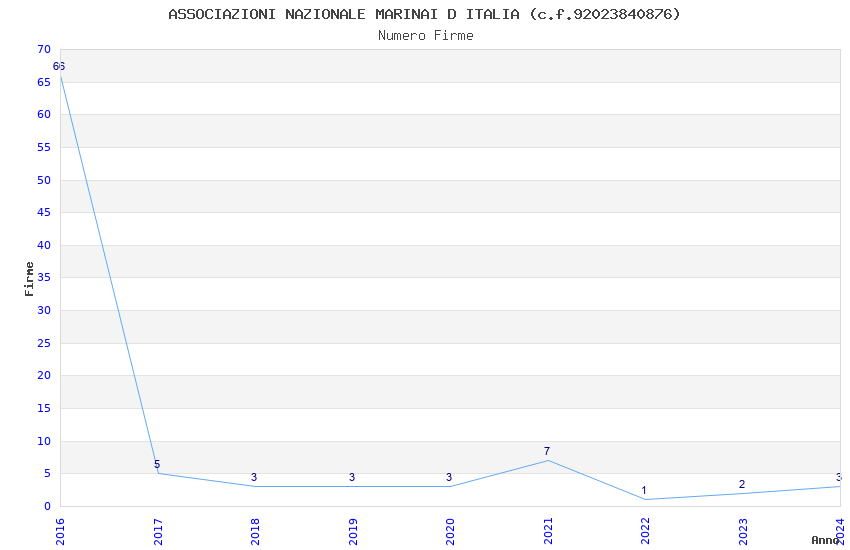Click the 65 tick on y-axis
Image resolution: width=850 pixels, height=550 pixels.
click(44, 82)
